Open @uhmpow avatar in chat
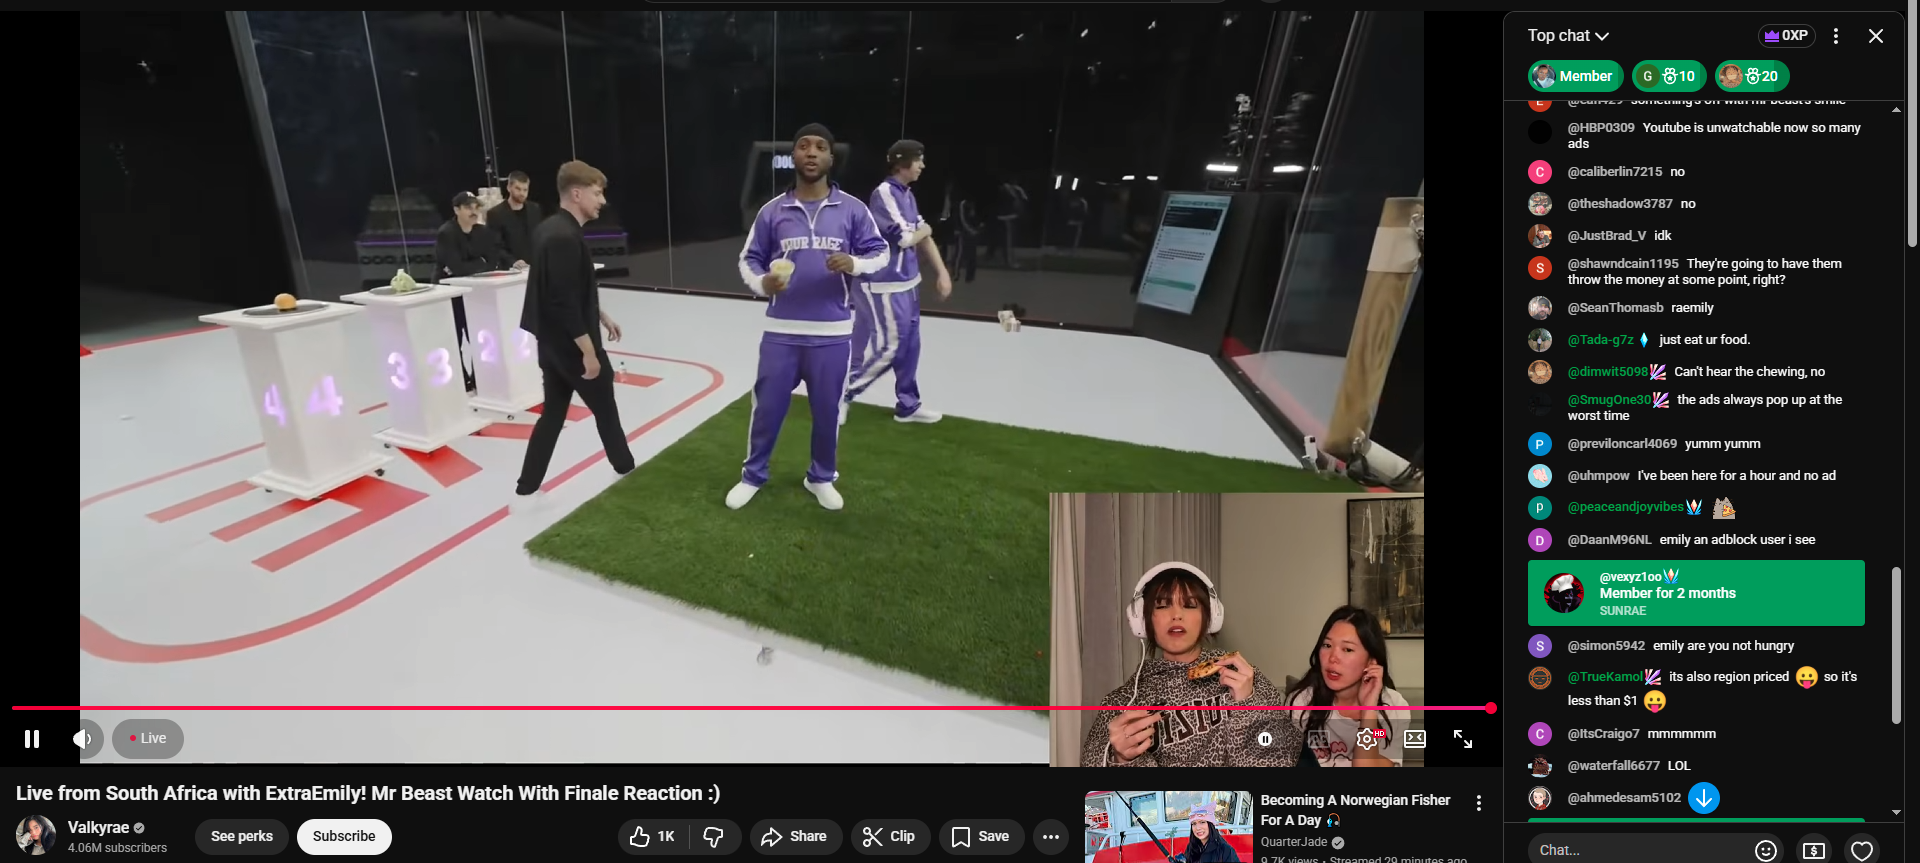The height and width of the screenshot is (863, 1920). 1540,476
